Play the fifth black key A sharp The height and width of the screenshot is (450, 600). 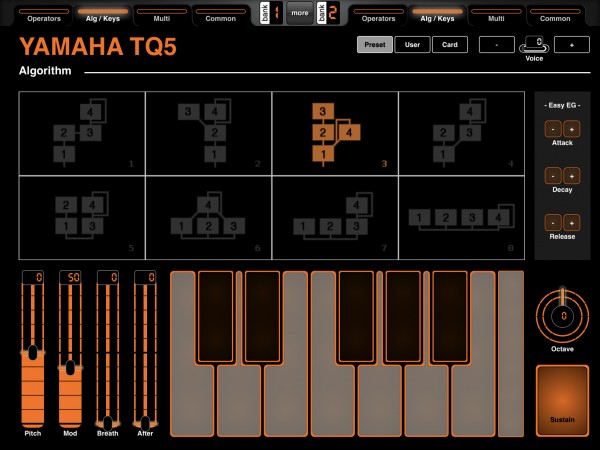click(450, 316)
